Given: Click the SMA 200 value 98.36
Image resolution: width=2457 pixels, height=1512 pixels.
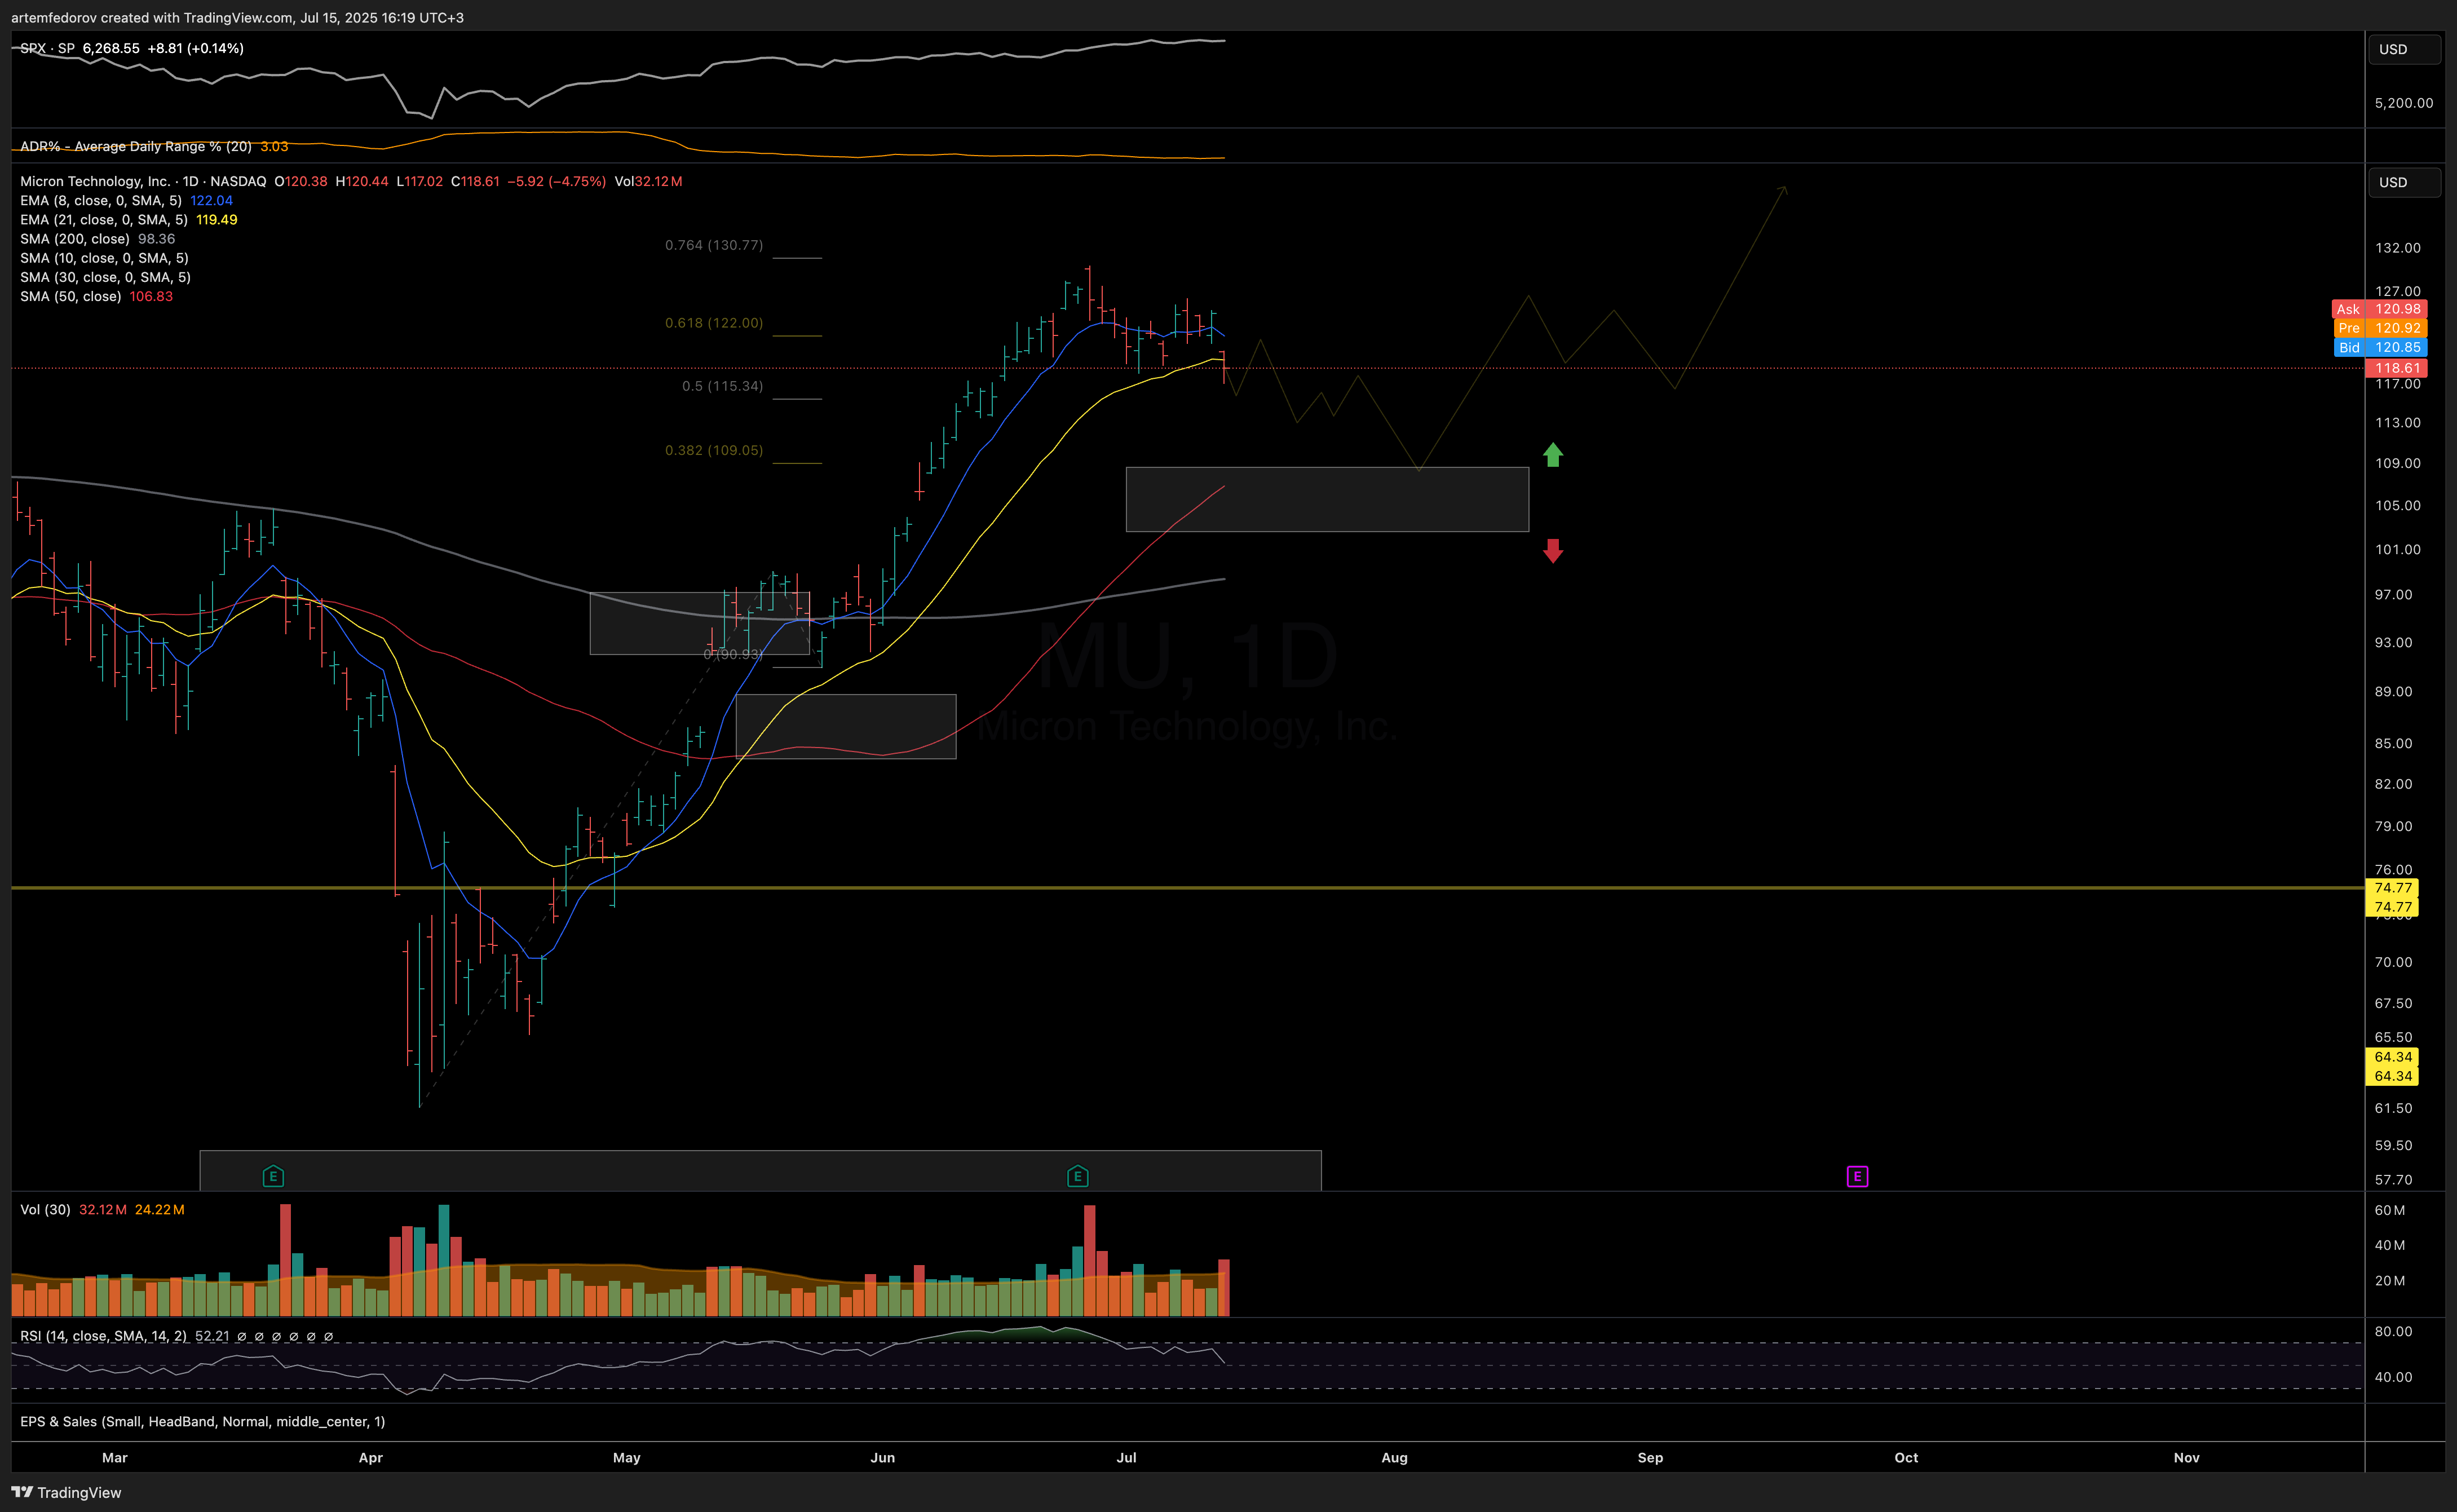Looking at the screenshot, I should (156, 239).
